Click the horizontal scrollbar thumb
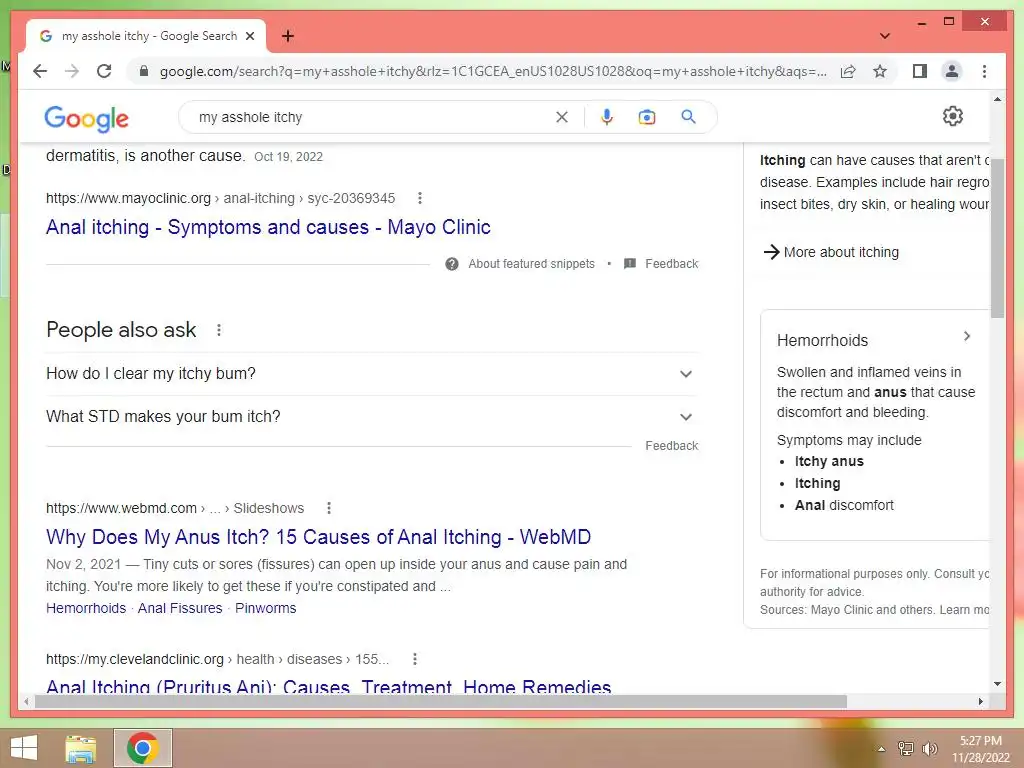This screenshot has height=768, width=1024. click(441, 701)
